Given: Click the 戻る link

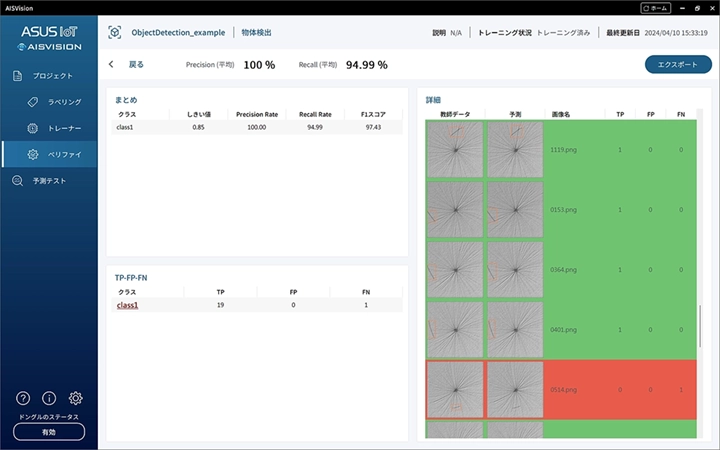Looking at the screenshot, I should (136, 64).
